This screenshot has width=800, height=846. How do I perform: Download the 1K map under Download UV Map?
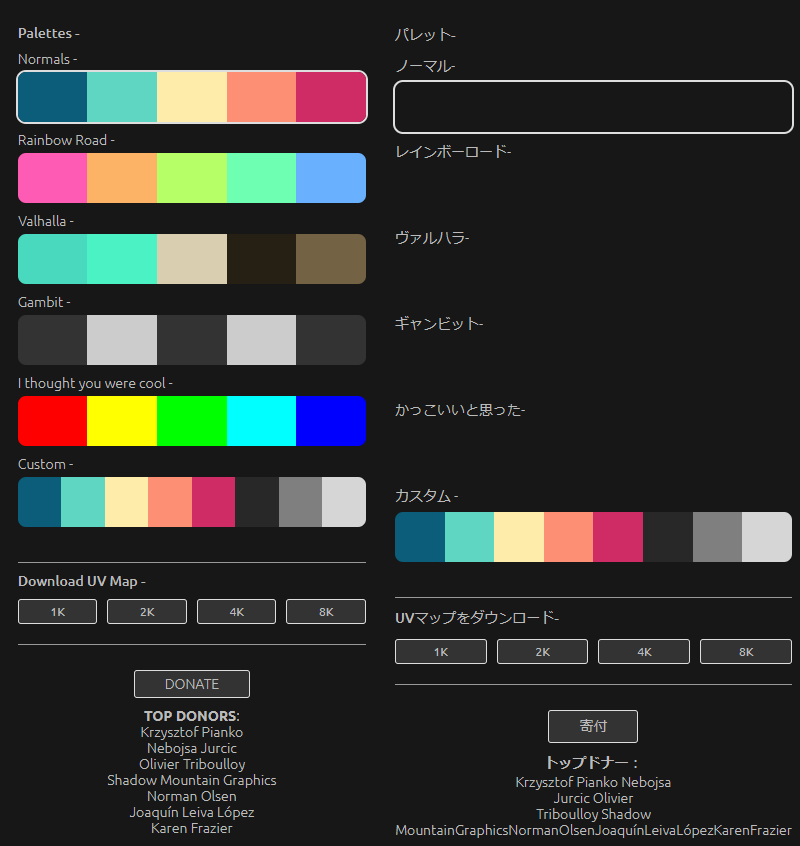[57, 612]
